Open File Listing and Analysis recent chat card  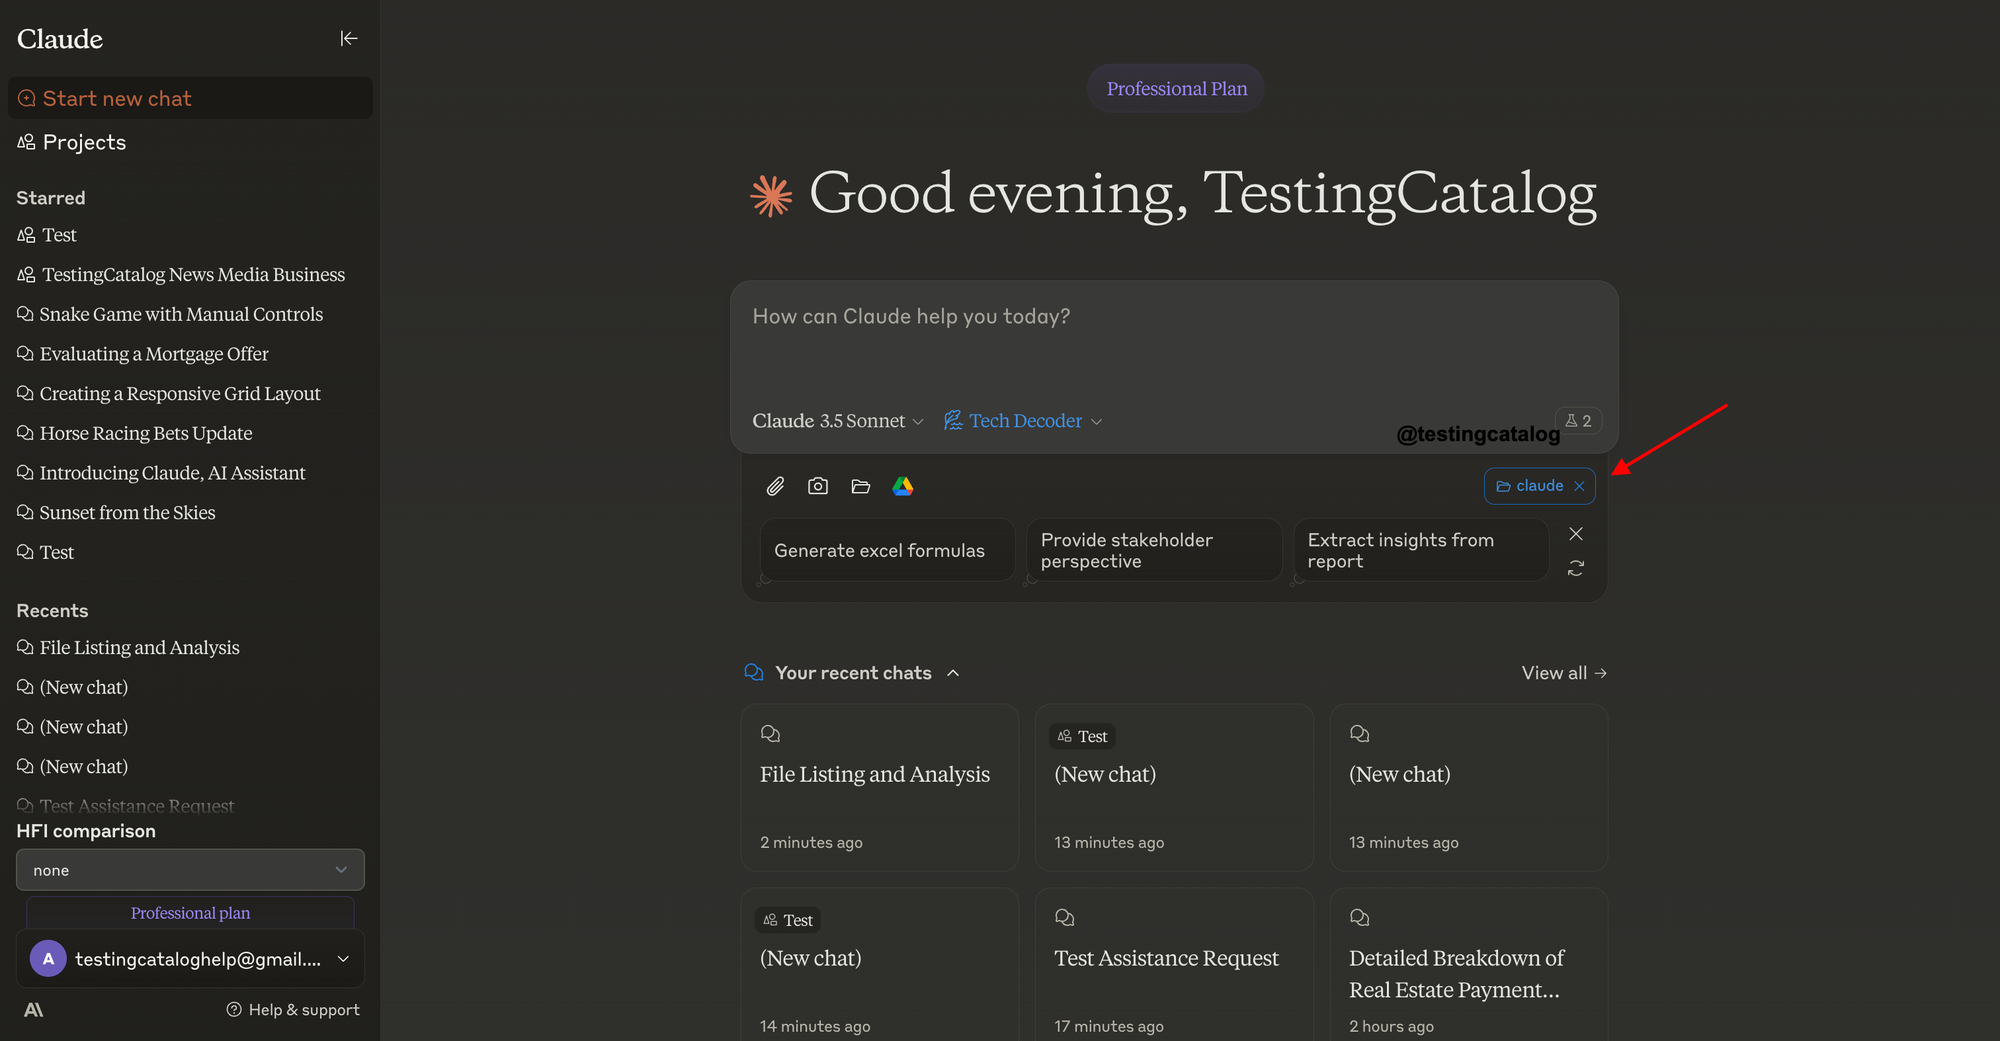click(880, 787)
